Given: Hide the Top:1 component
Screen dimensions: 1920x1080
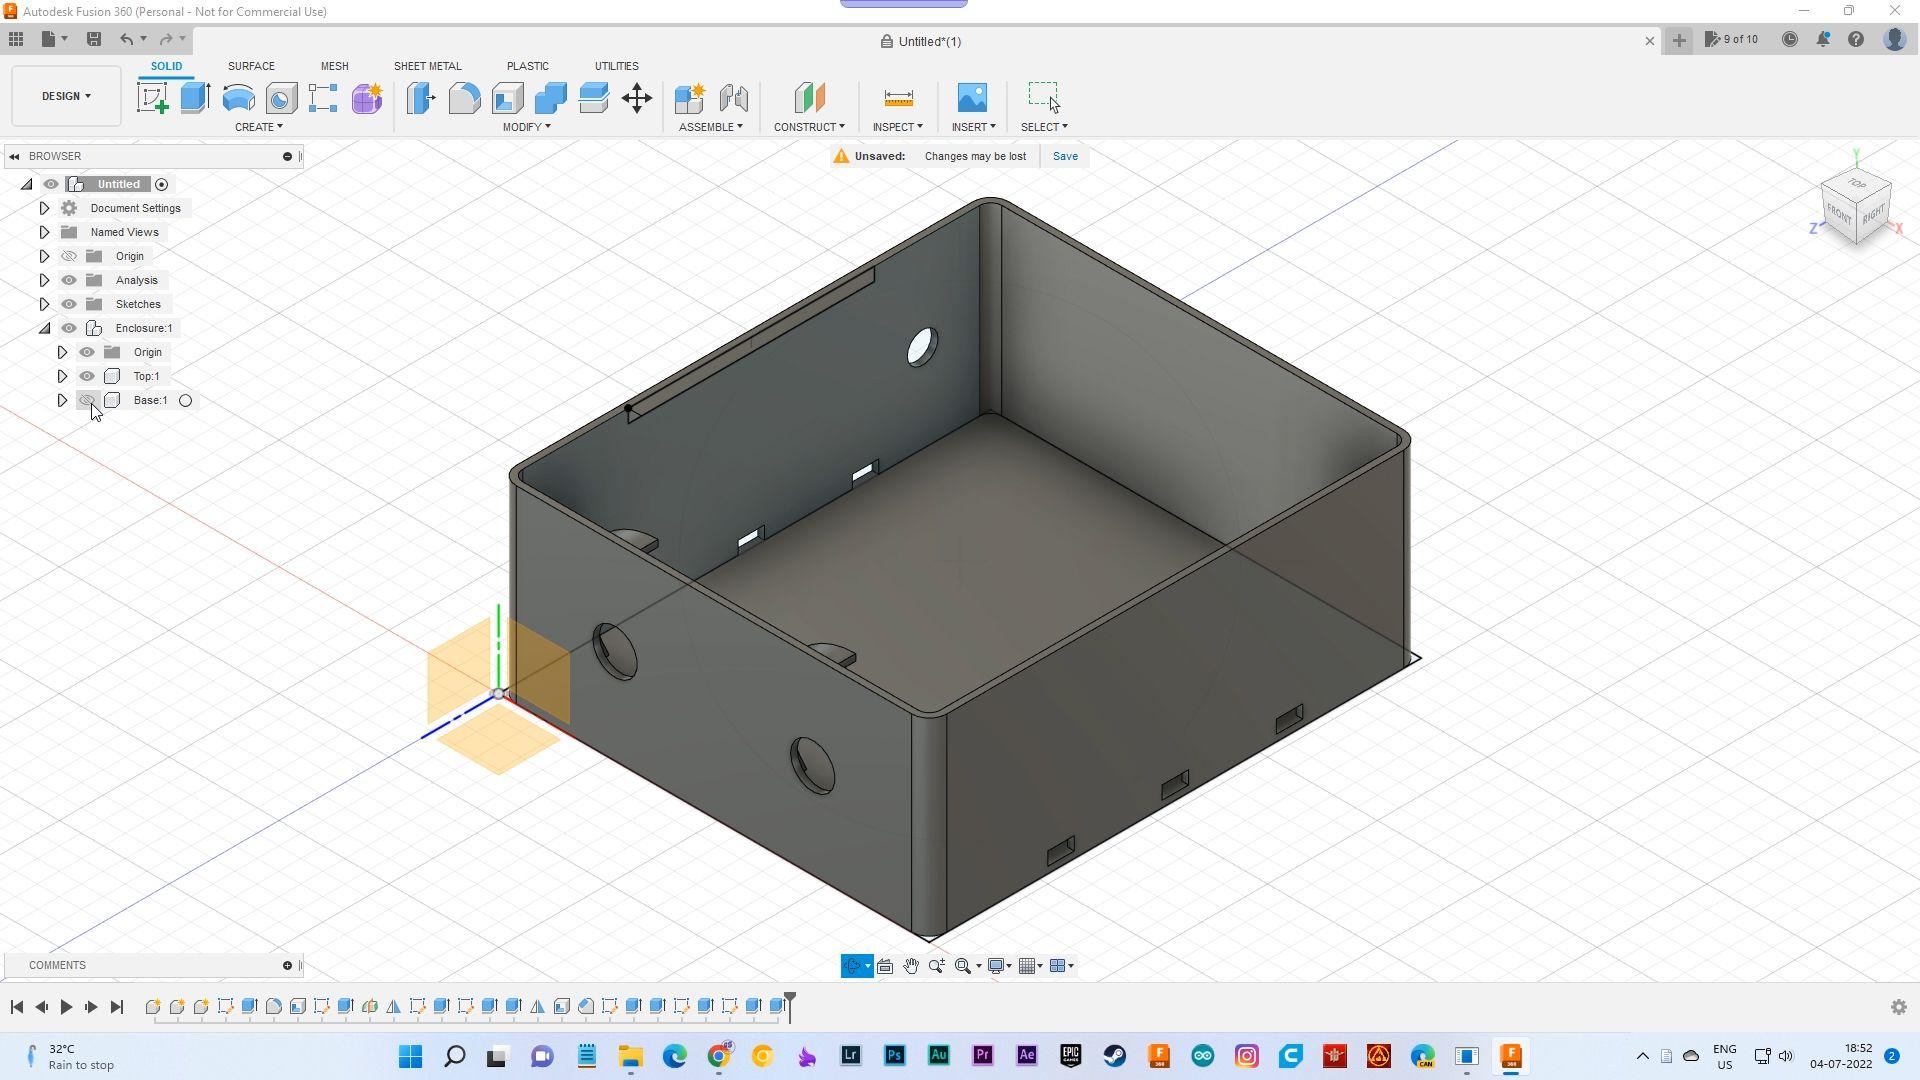Looking at the screenshot, I should coord(87,376).
